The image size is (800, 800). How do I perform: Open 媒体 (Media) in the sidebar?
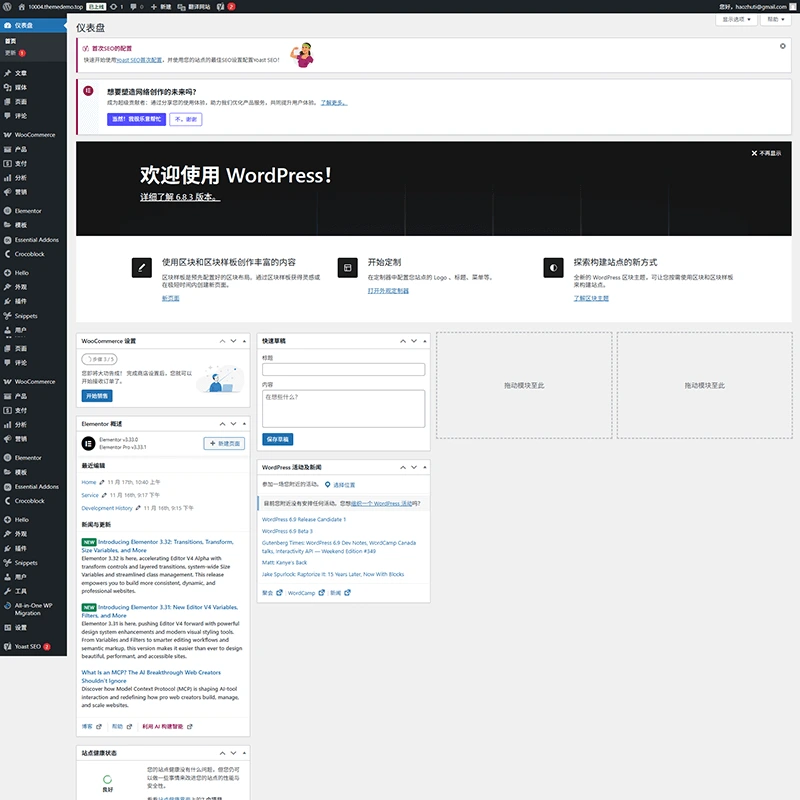click(20, 87)
